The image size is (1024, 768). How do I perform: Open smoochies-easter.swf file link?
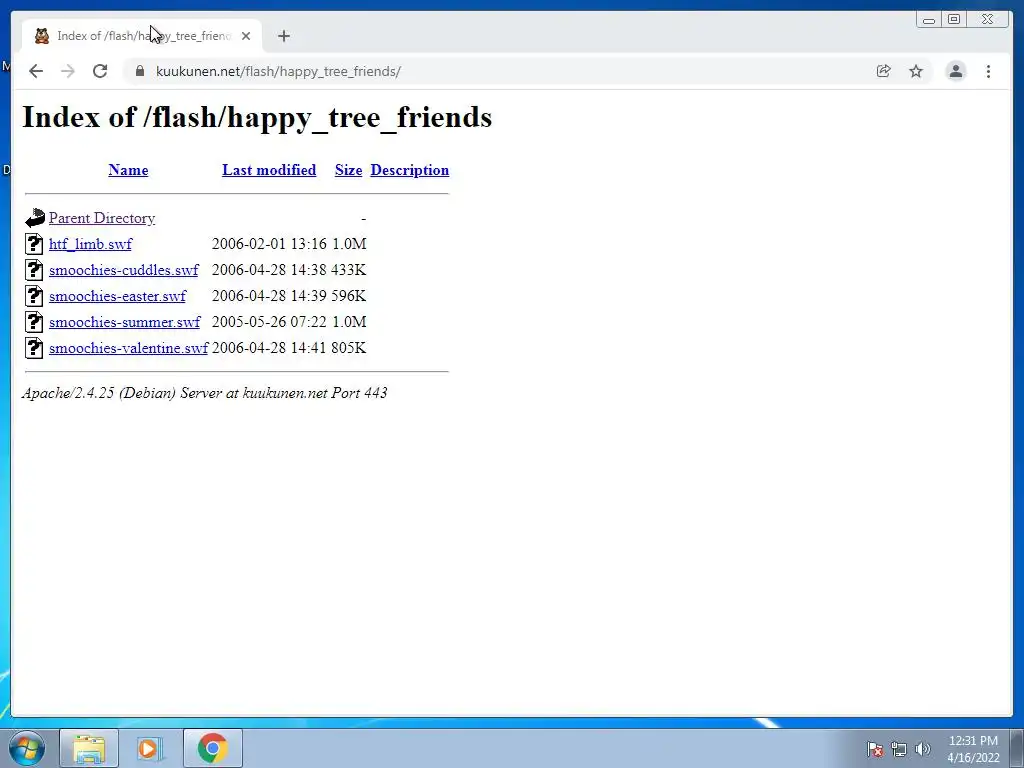(x=118, y=296)
